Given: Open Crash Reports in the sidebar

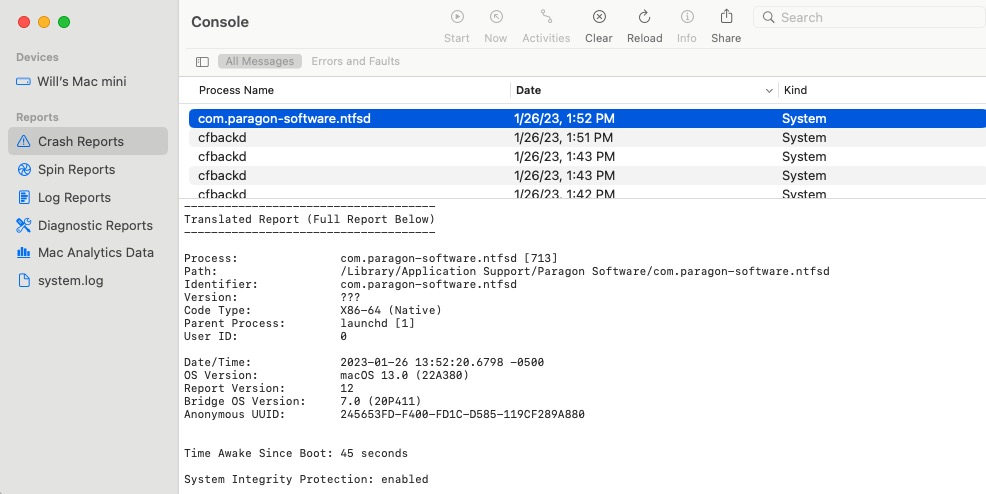Looking at the screenshot, I should click(x=88, y=141).
